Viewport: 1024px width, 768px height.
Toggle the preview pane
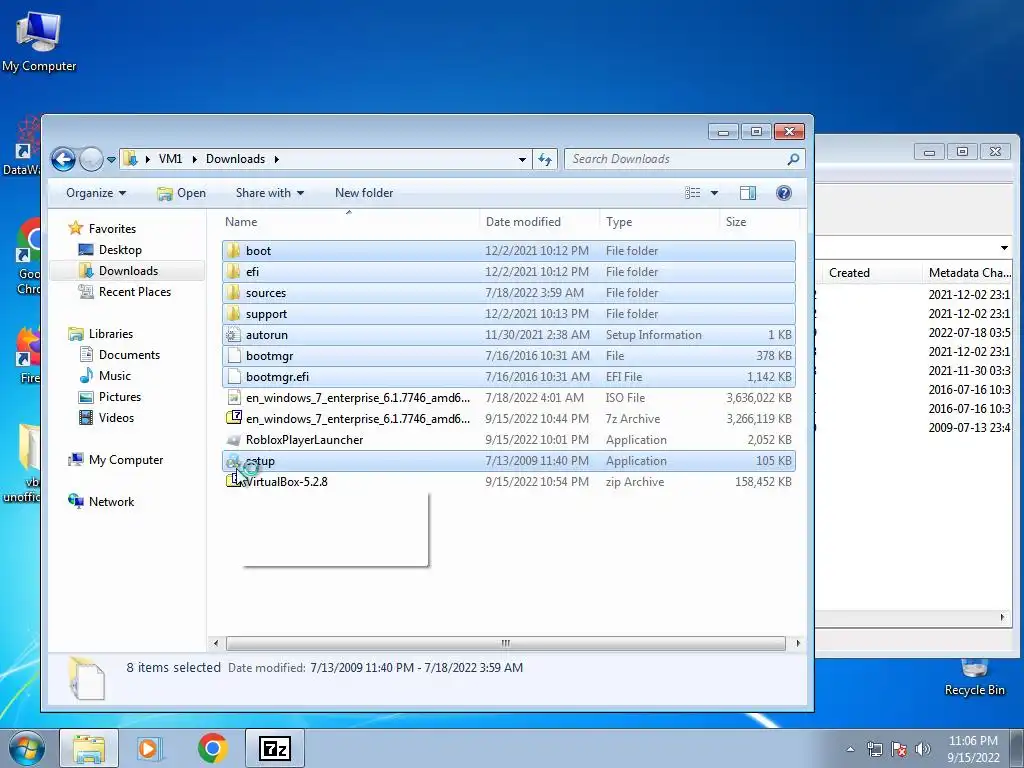748,193
